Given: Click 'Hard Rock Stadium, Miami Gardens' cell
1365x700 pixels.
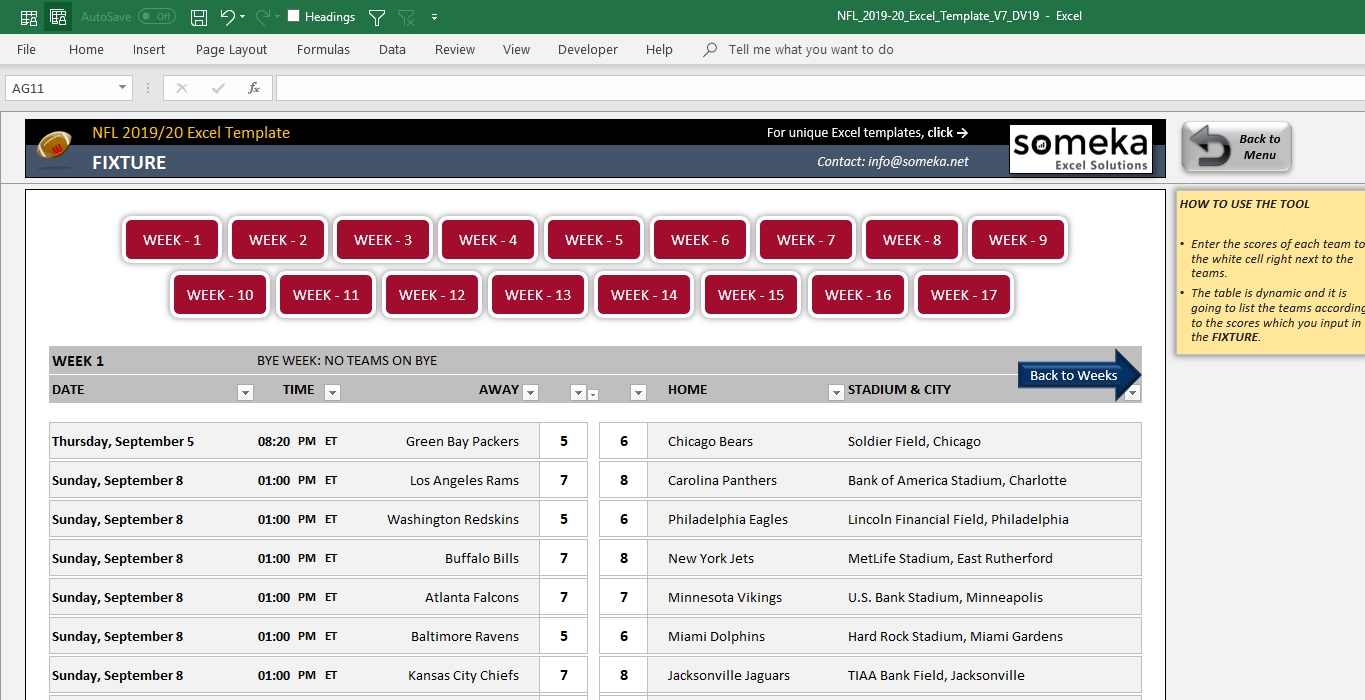Looking at the screenshot, I should [x=955, y=636].
